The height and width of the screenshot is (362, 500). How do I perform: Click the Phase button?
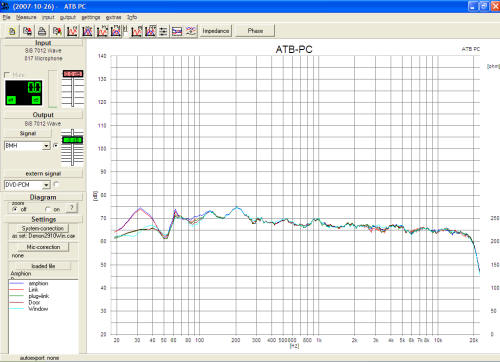click(x=255, y=31)
